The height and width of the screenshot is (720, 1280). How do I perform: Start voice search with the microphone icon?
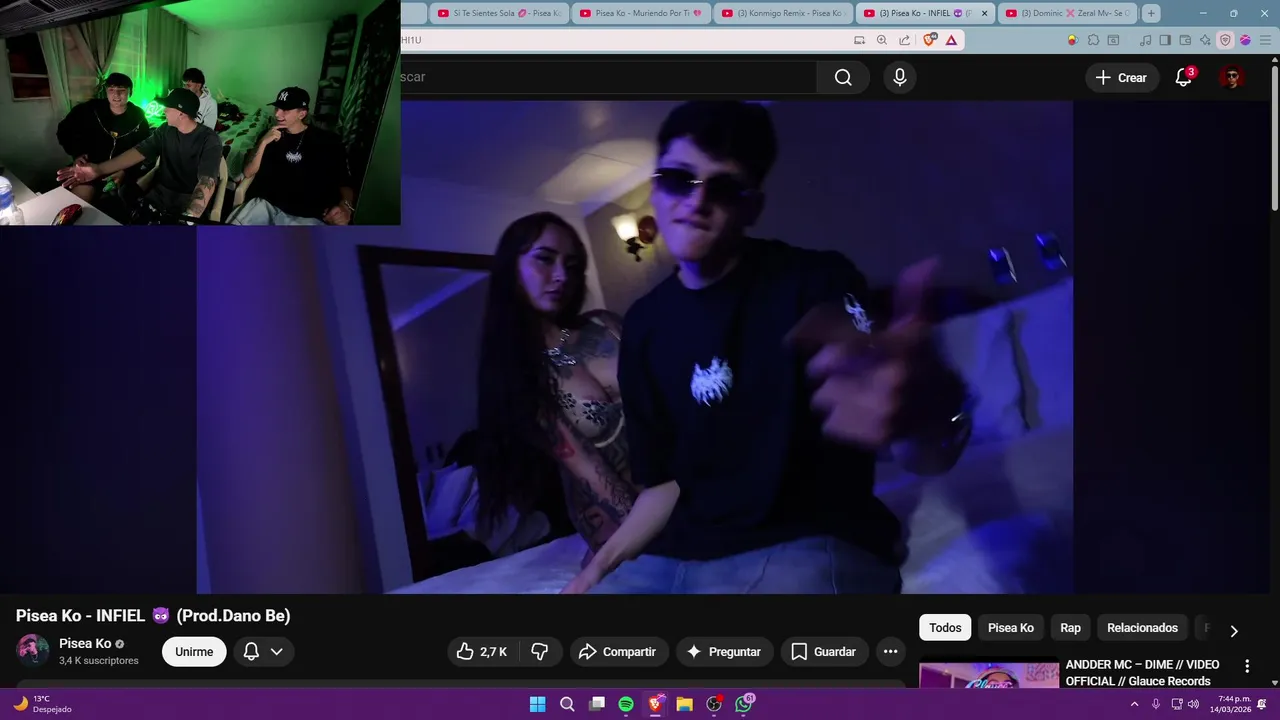tap(900, 77)
